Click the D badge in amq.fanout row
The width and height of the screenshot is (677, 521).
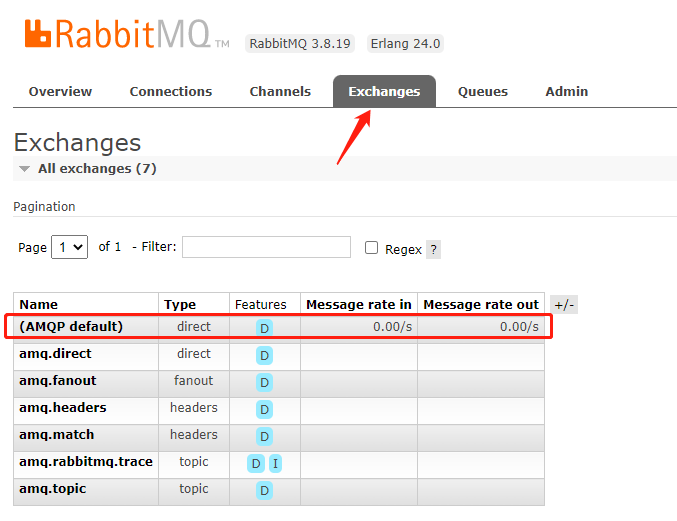click(x=264, y=382)
